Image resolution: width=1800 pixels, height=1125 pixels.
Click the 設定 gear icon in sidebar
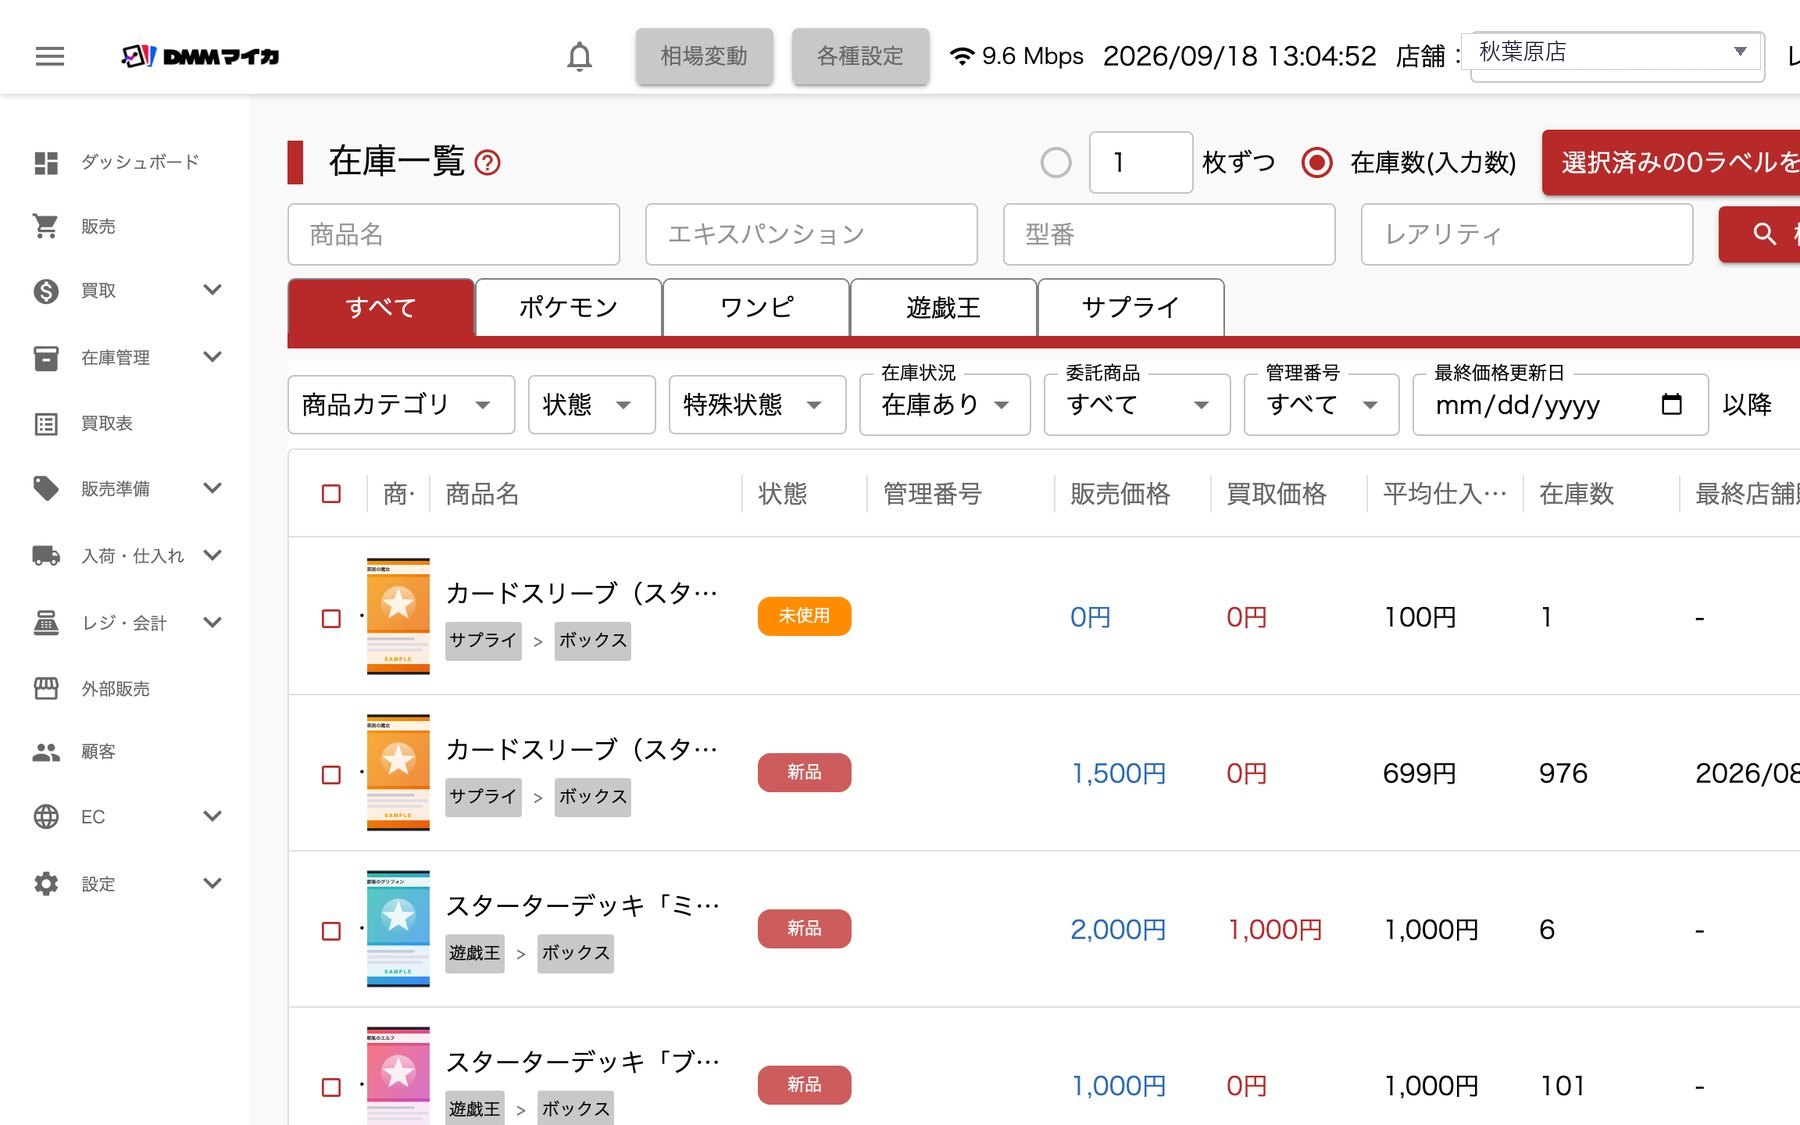46,884
